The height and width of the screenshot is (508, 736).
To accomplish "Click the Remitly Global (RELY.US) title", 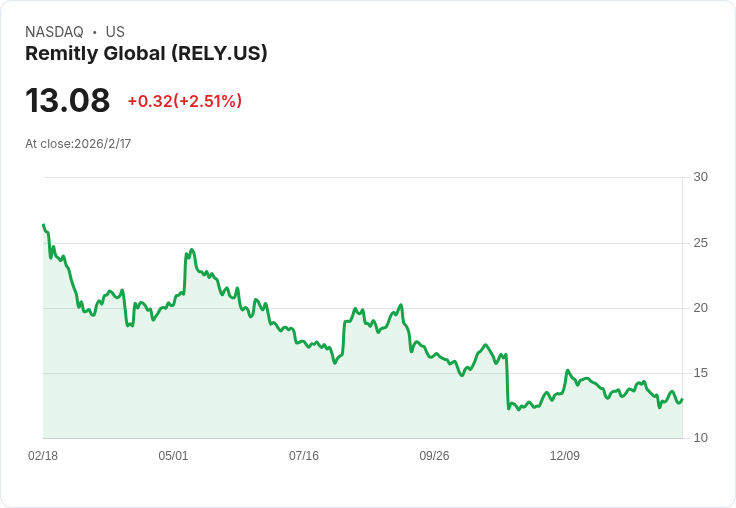I will (x=146, y=54).
